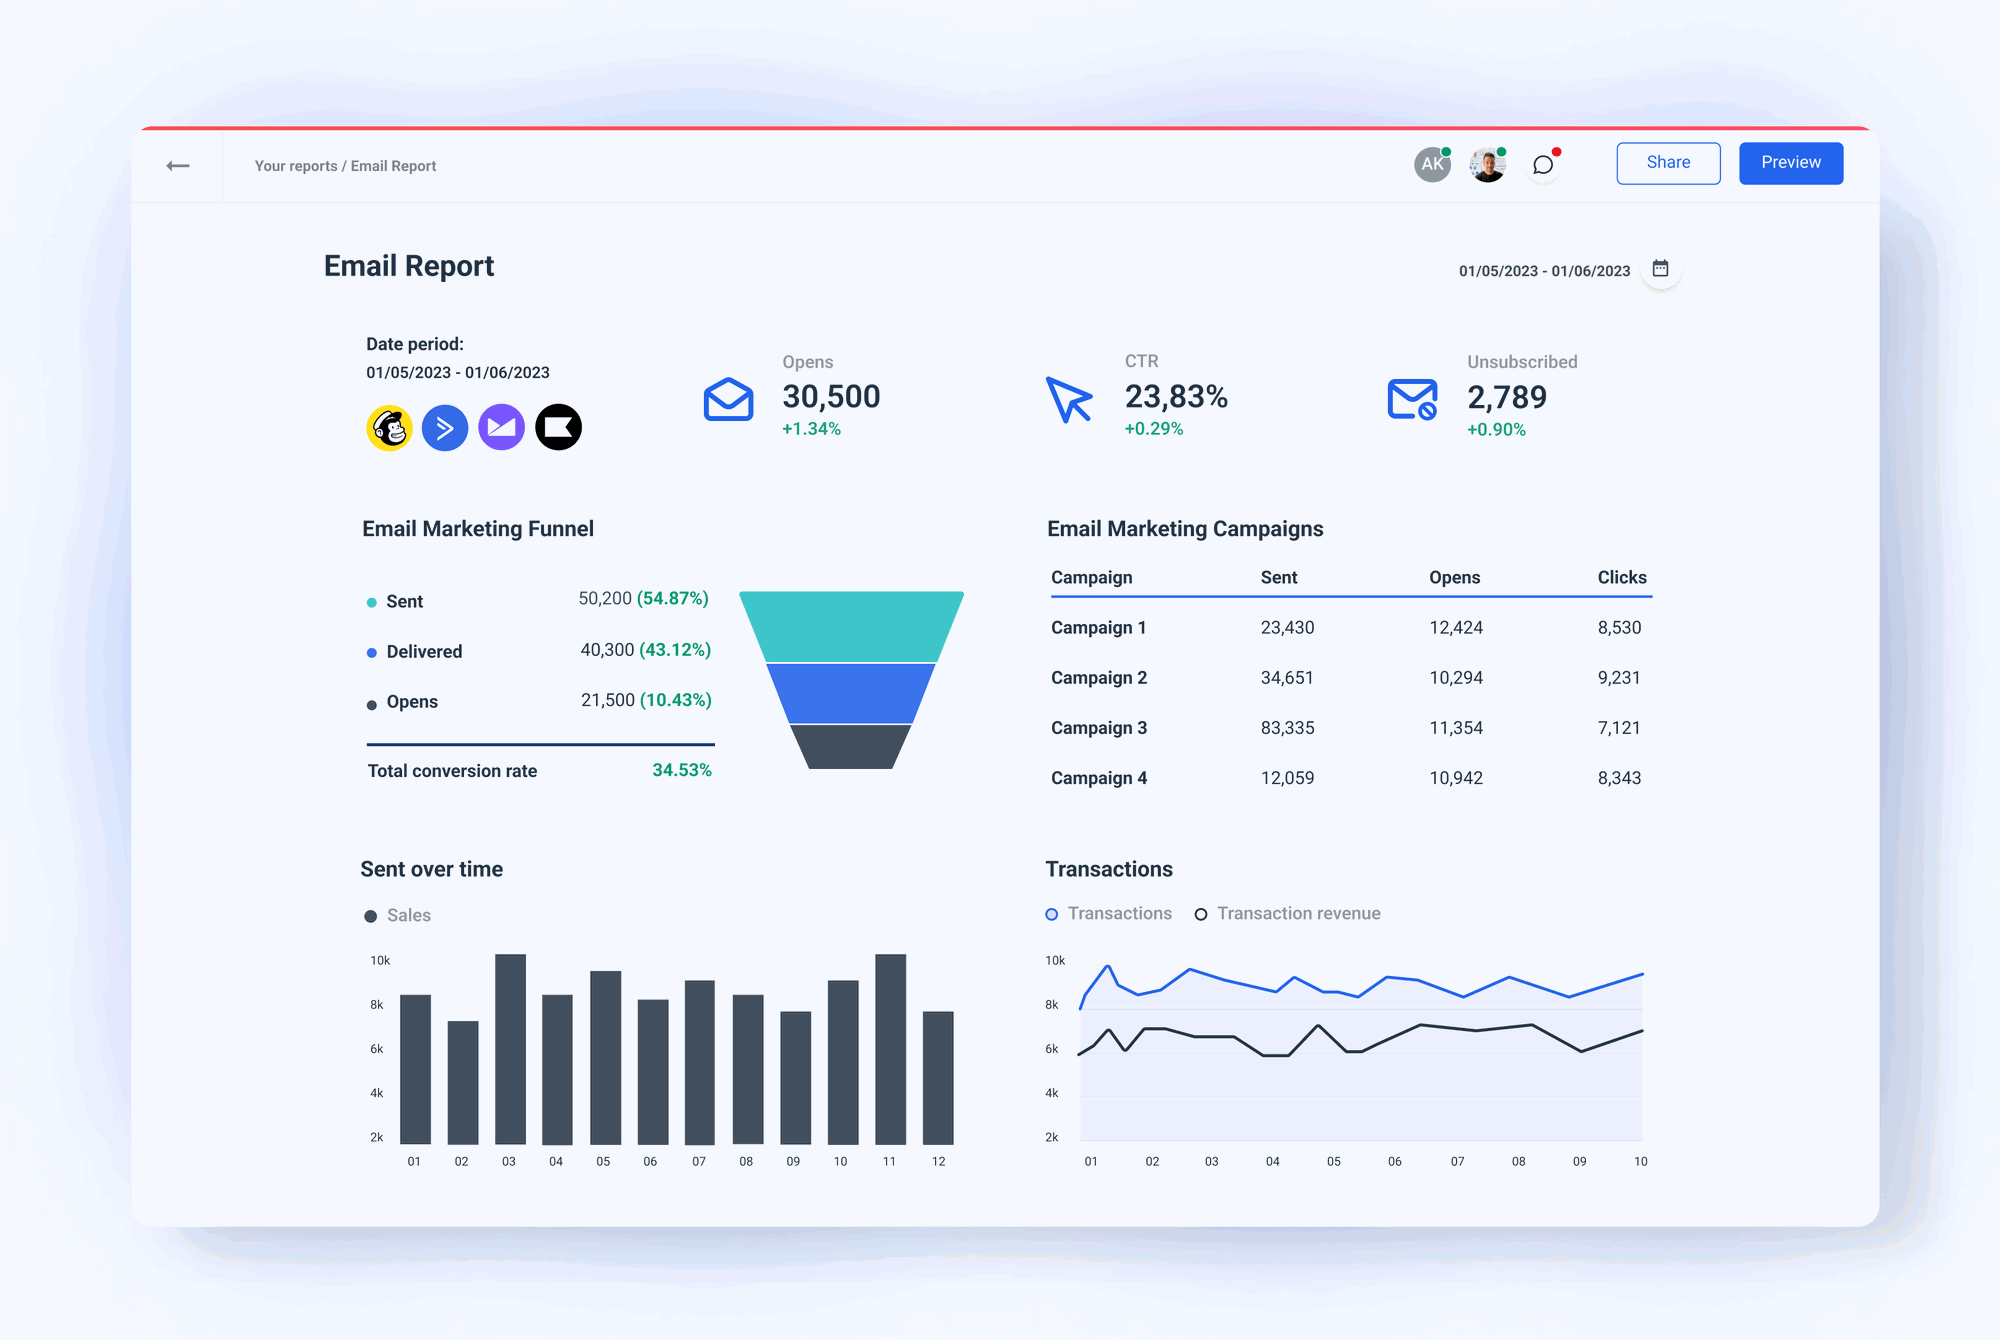Navigate to Your reports via breadcrumb
The height and width of the screenshot is (1340, 2000).
click(296, 165)
